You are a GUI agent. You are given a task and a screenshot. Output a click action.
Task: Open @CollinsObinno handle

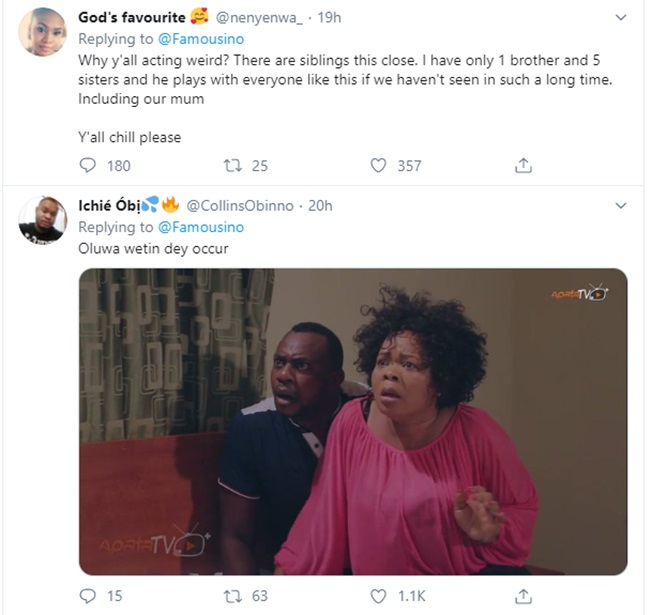tap(240, 205)
